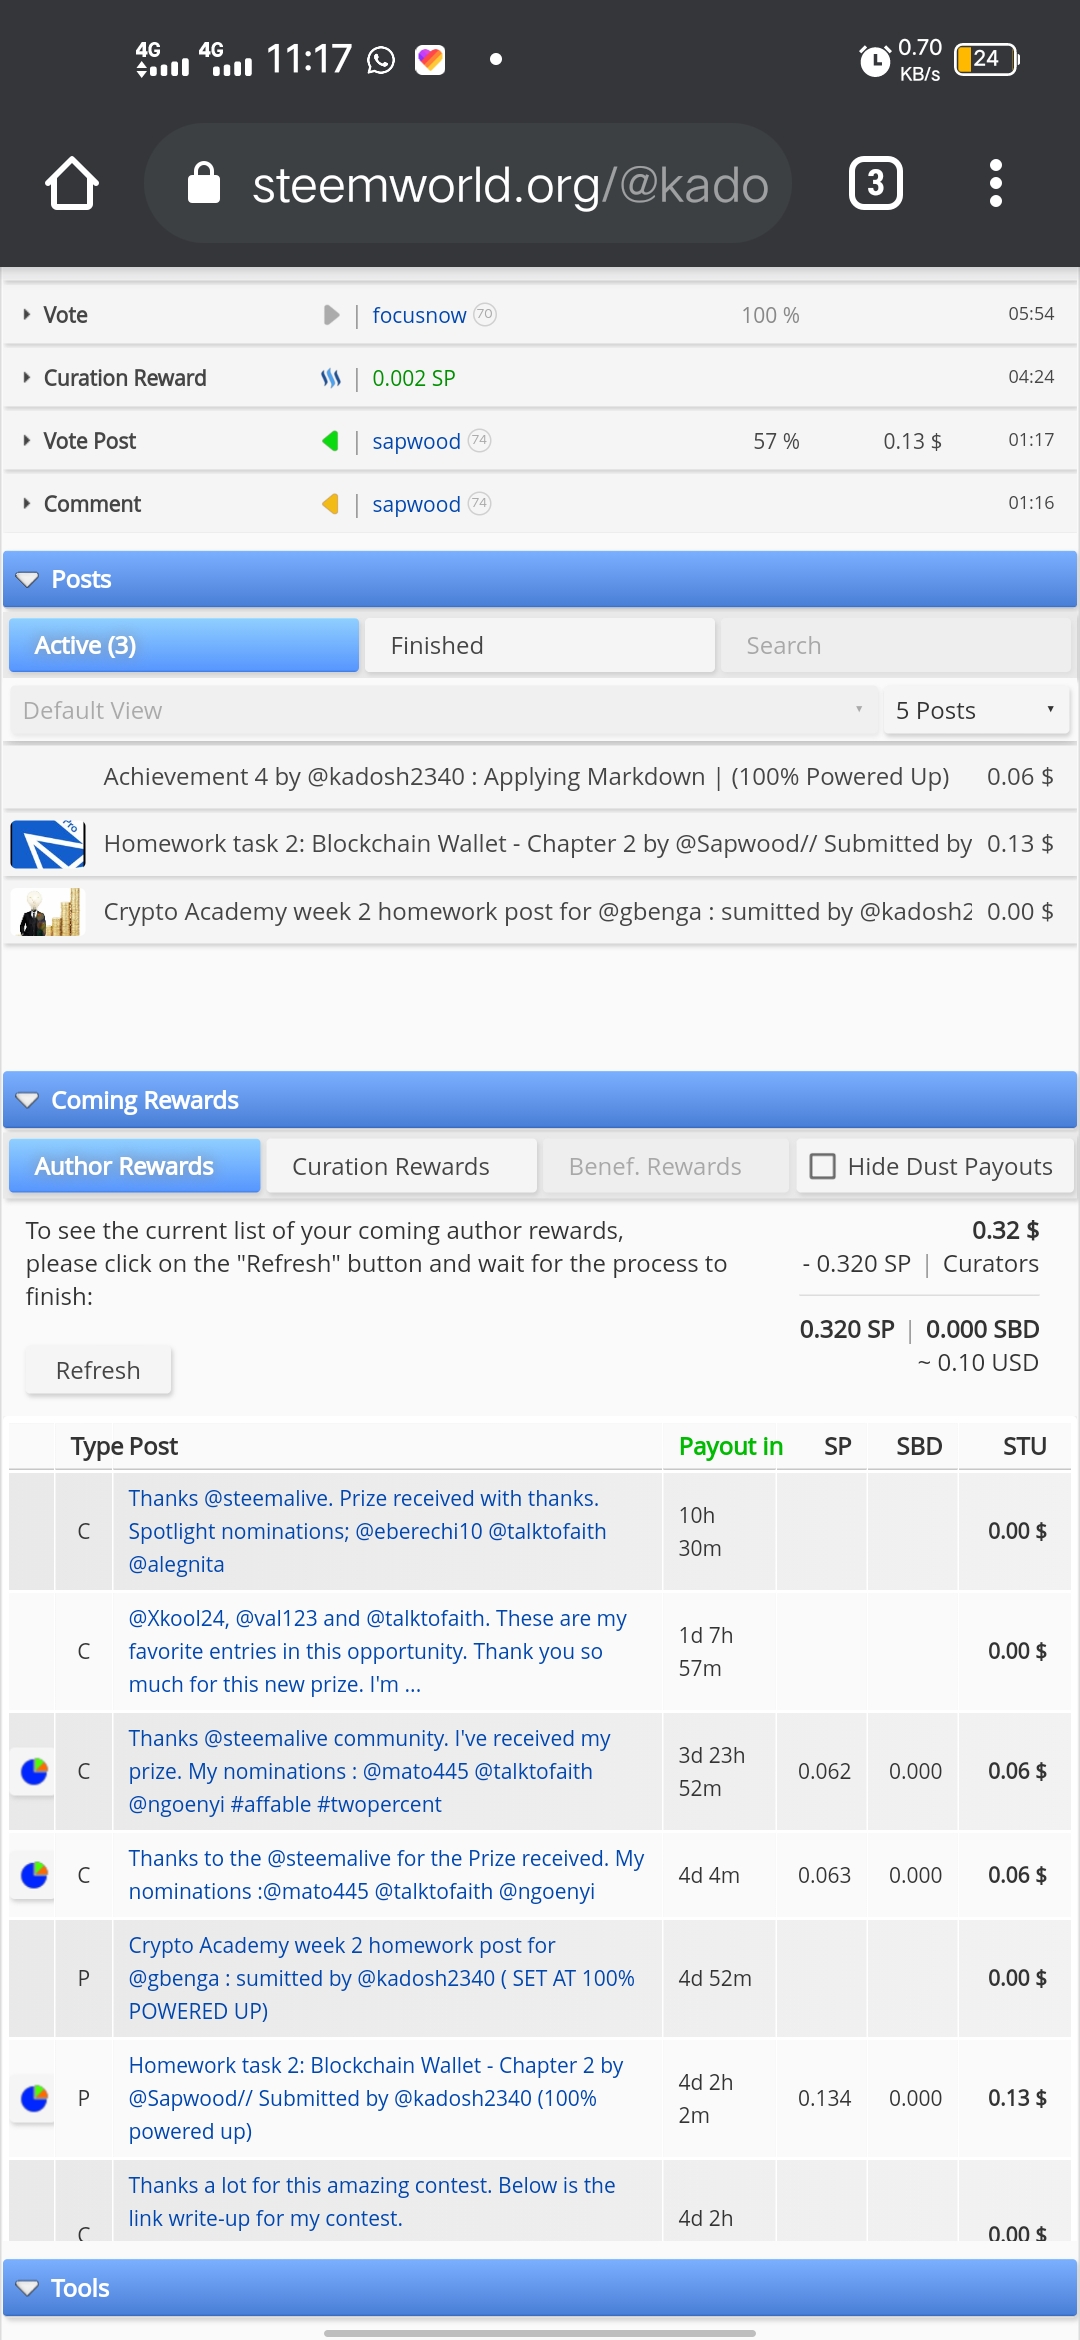1080x2340 pixels.
Task: Open the tab switcher showing 3 tabs
Action: coord(876,183)
